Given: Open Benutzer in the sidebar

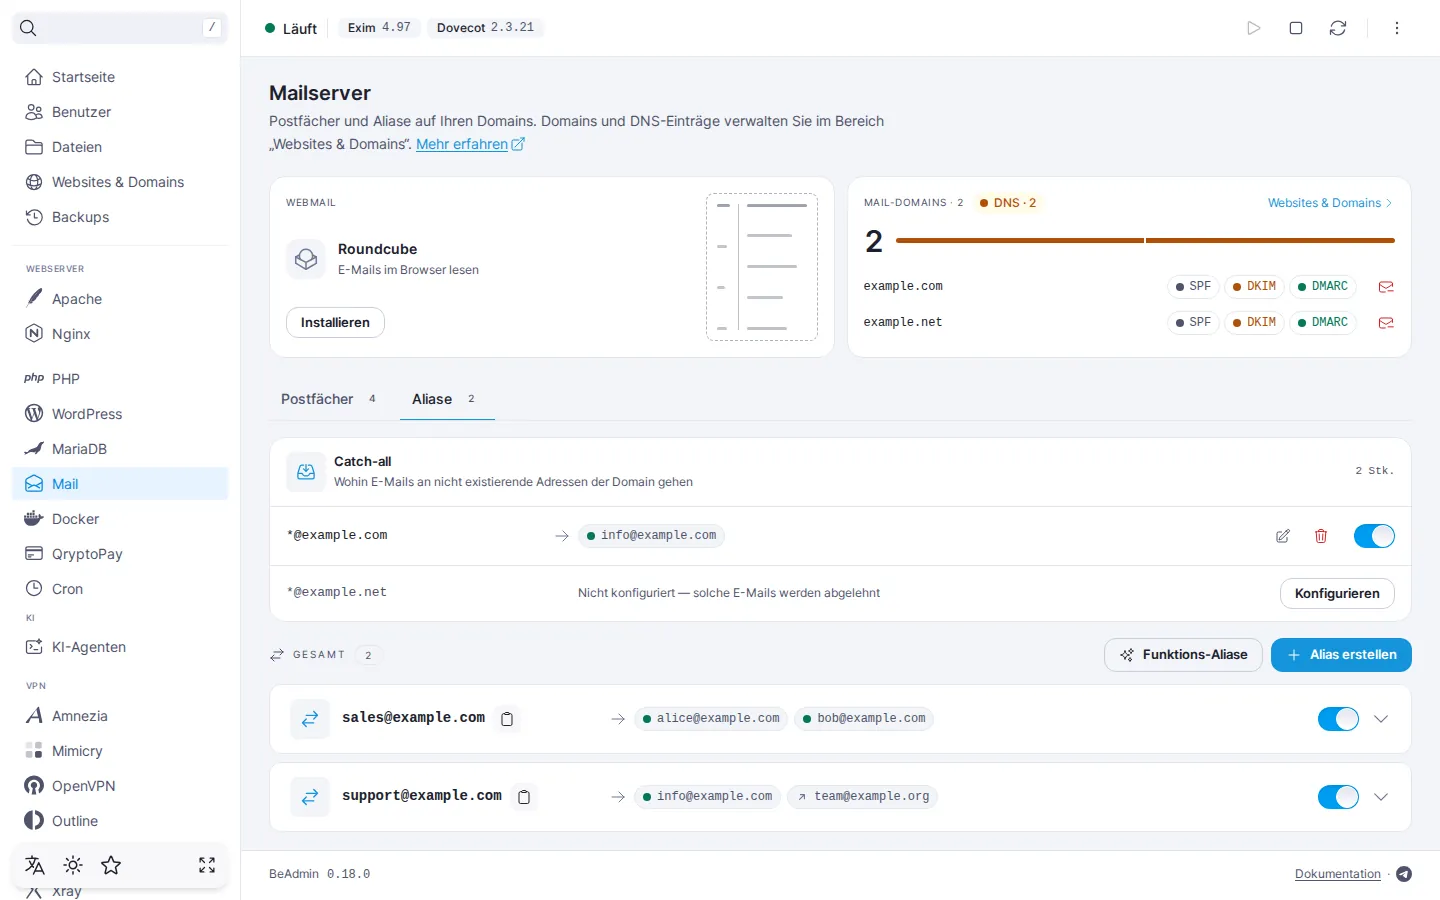Looking at the screenshot, I should (x=120, y=112).
